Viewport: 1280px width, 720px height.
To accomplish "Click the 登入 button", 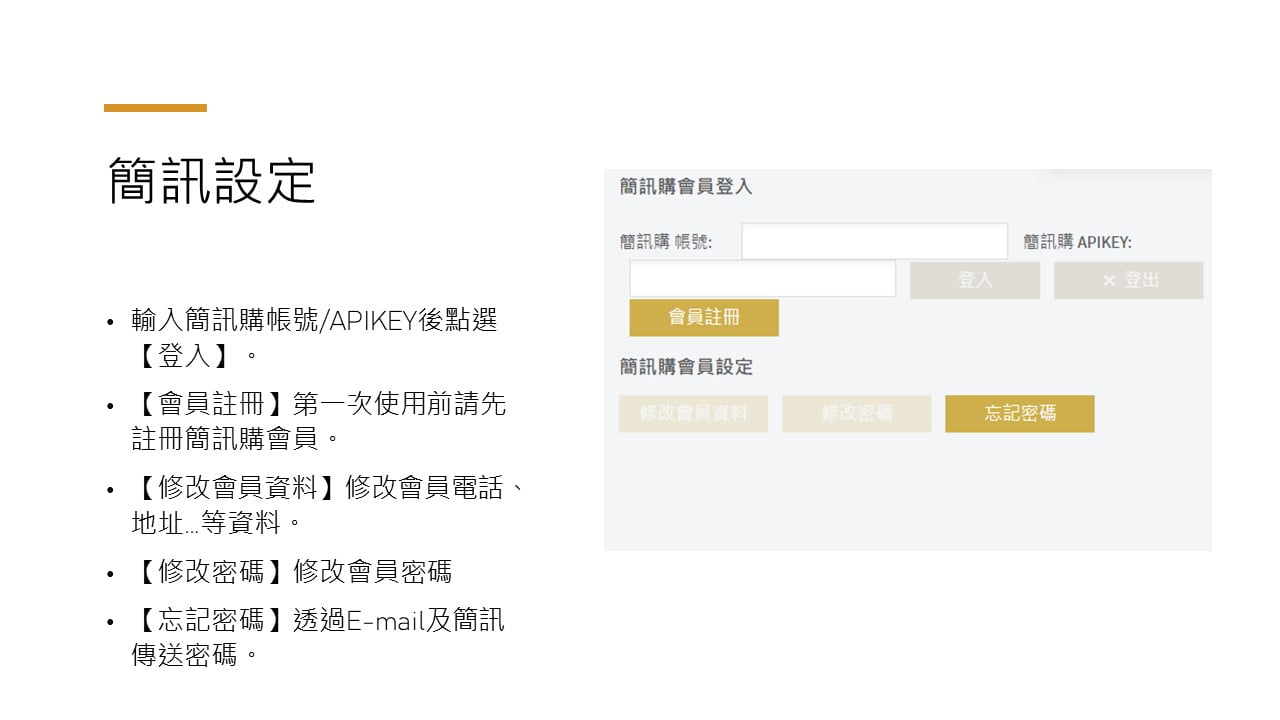I will point(975,280).
